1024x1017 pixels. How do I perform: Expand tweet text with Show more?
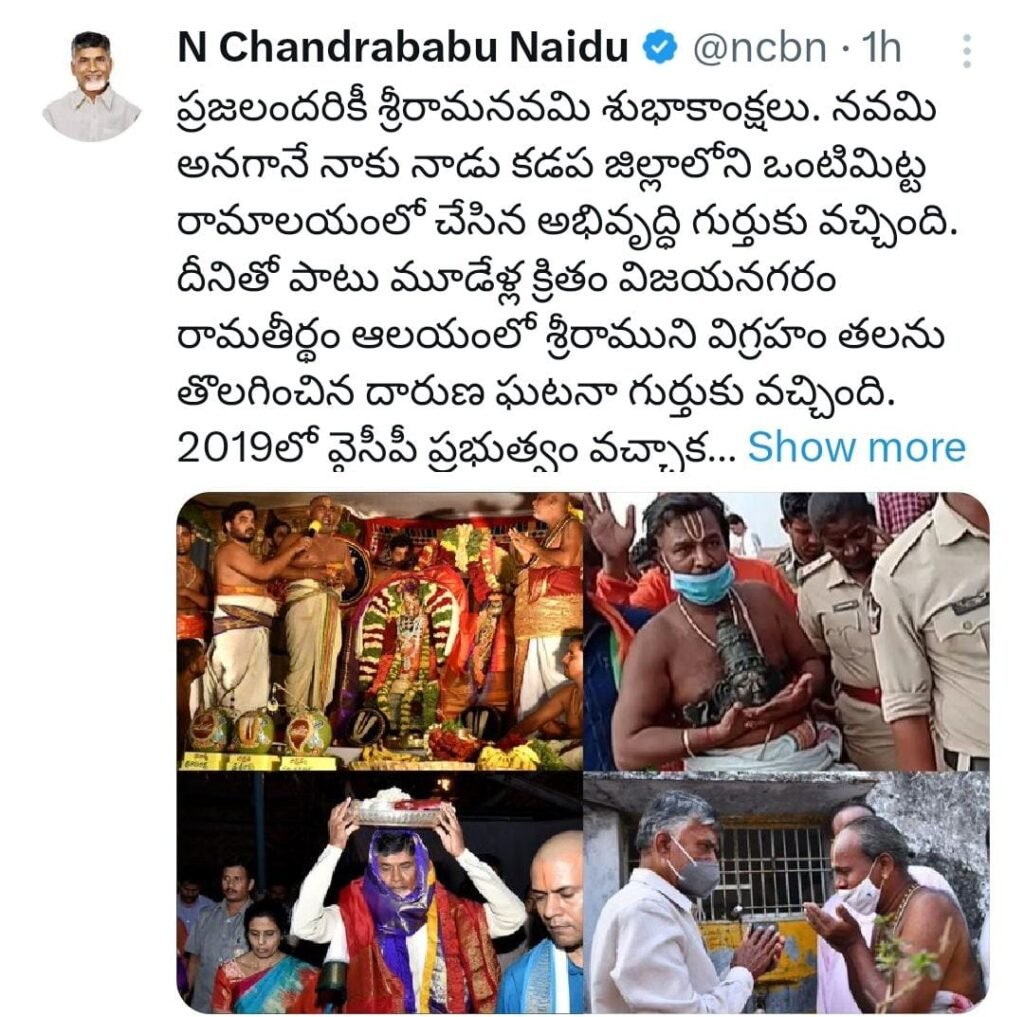[856, 448]
